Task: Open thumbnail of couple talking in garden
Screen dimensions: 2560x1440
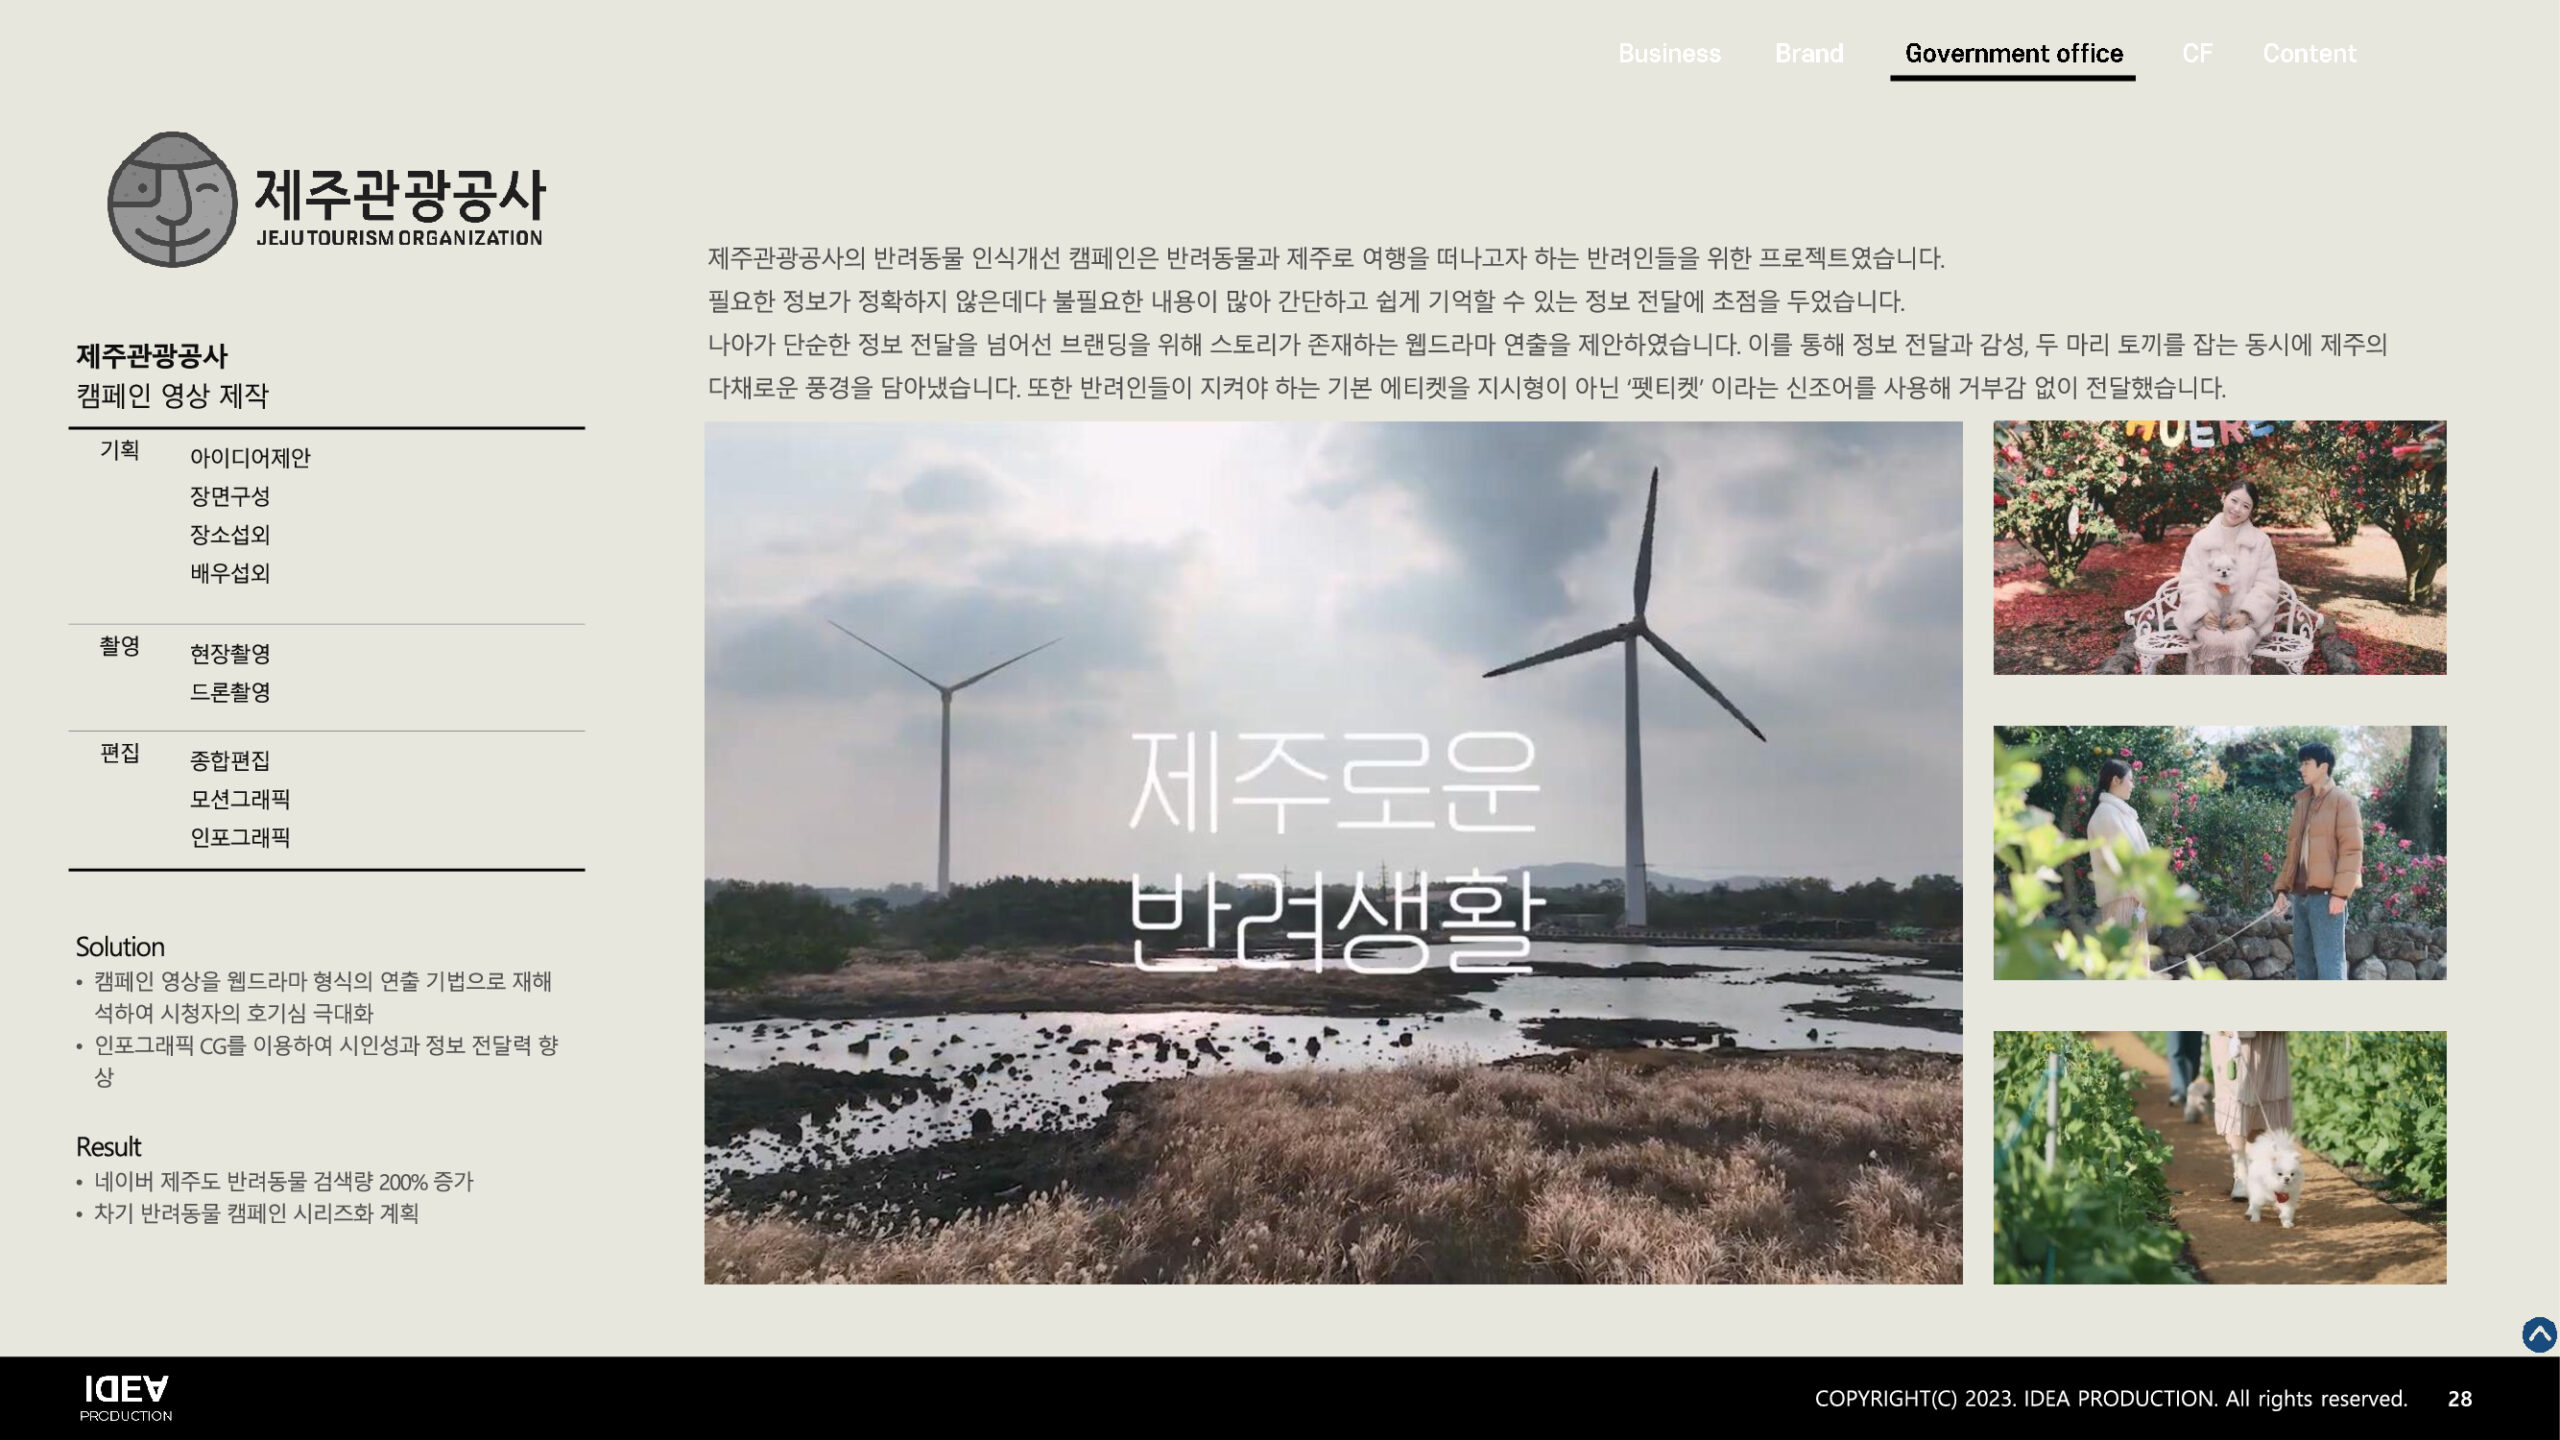Action: (2219, 852)
